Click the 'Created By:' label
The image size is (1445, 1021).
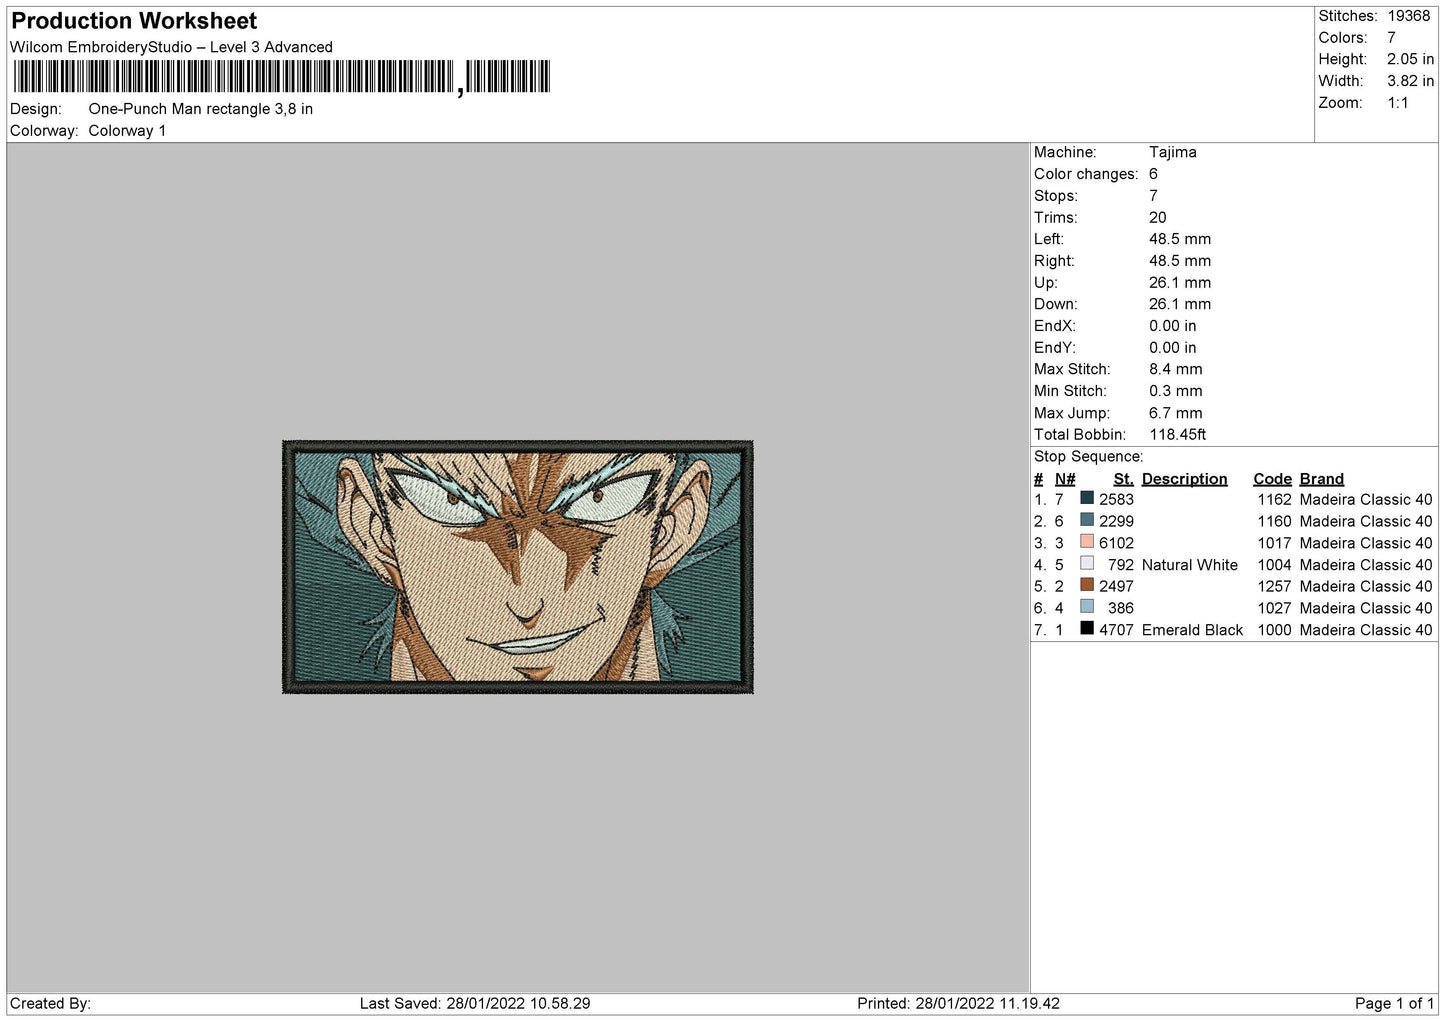[x=50, y=1003]
